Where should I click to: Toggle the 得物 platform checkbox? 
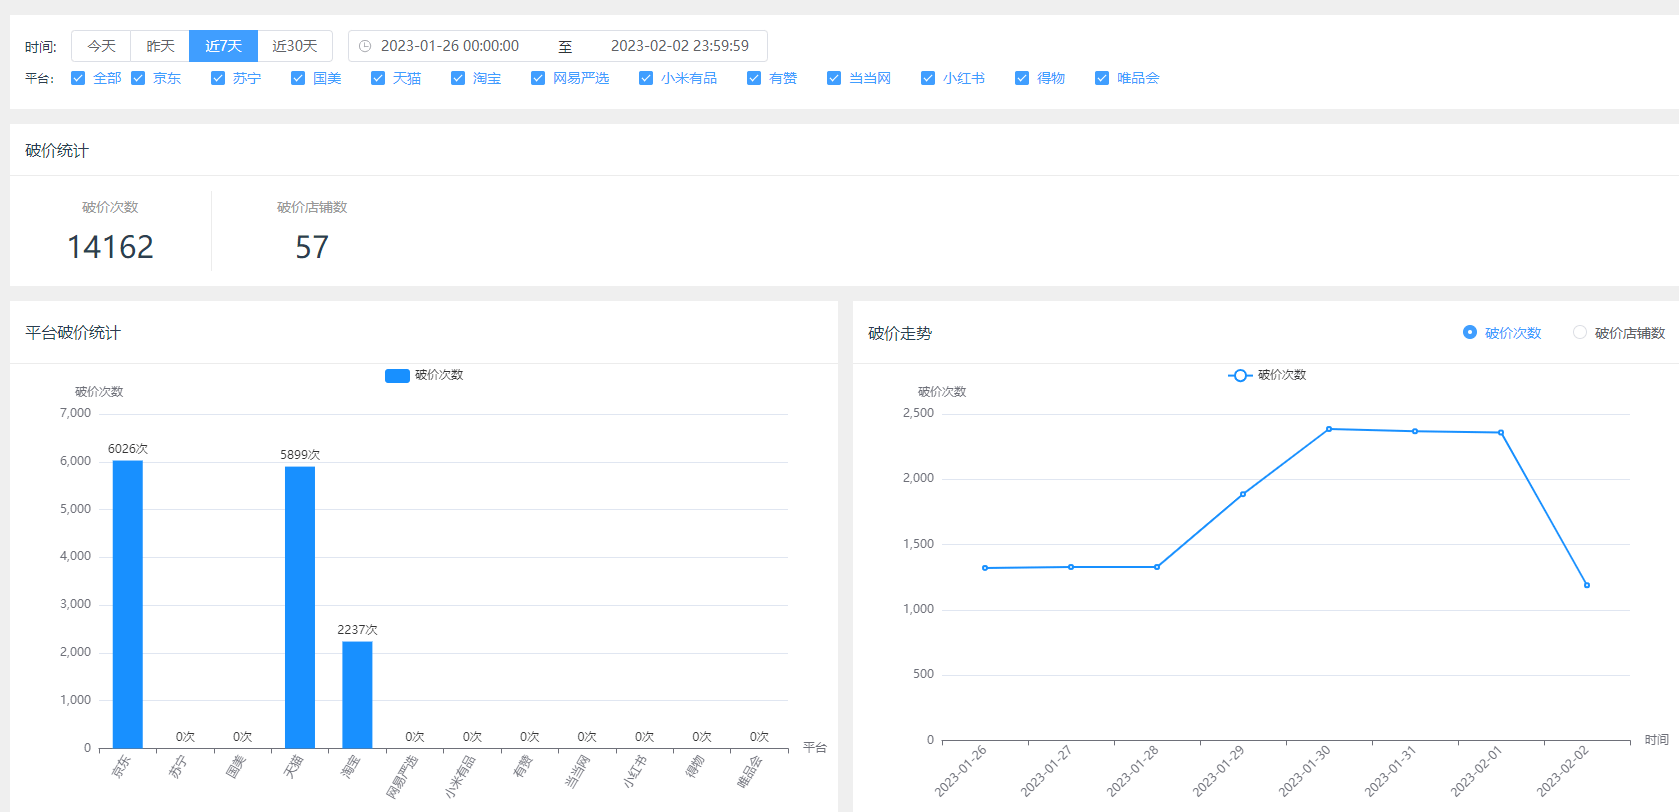(x=1022, y=78)
